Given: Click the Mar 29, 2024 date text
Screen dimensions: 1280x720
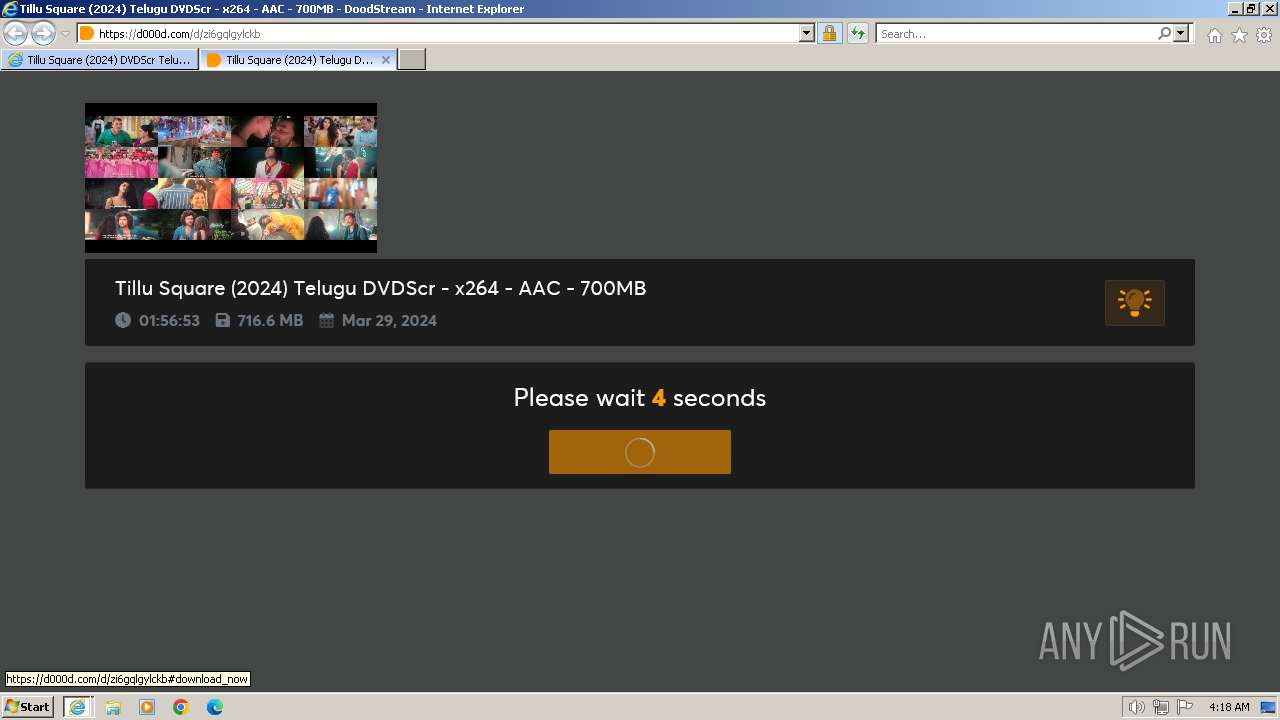Looking at the screenshot, I should [x=389, y=321].
